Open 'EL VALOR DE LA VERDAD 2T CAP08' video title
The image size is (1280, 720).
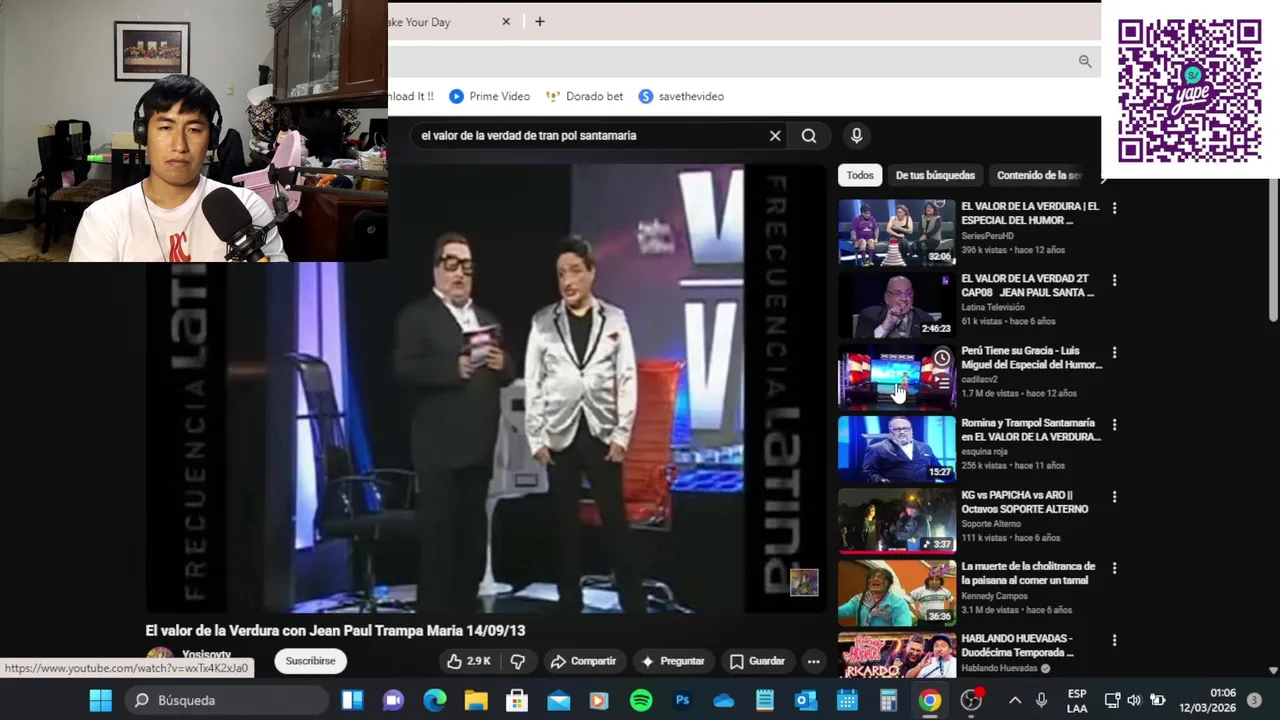[x=1028, y=285]
